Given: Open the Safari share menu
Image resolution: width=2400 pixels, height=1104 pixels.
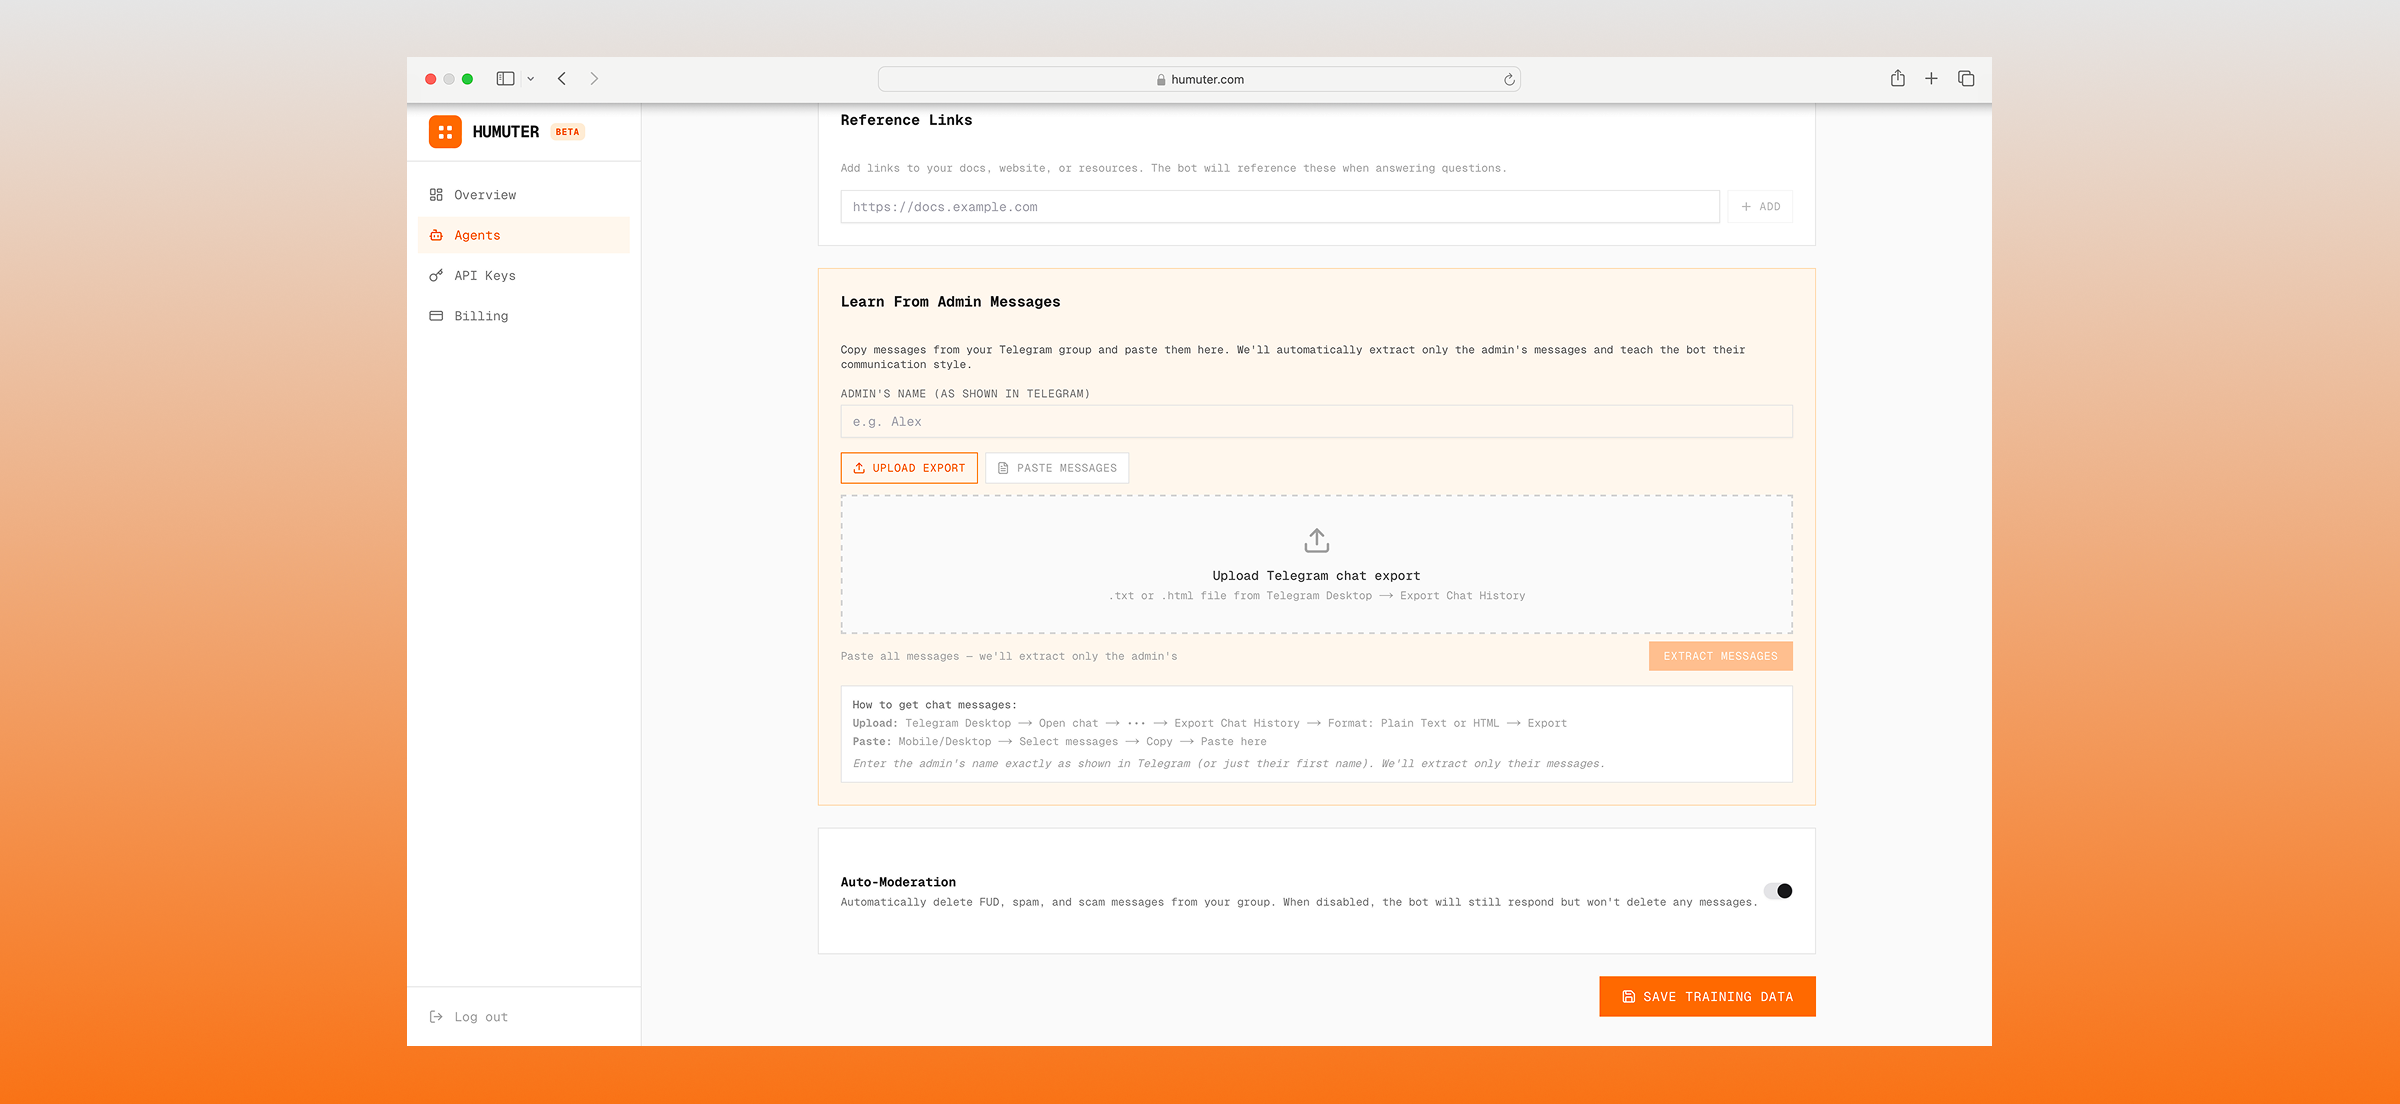Looking at the screenshot, I should click(x=1897, y=79).
